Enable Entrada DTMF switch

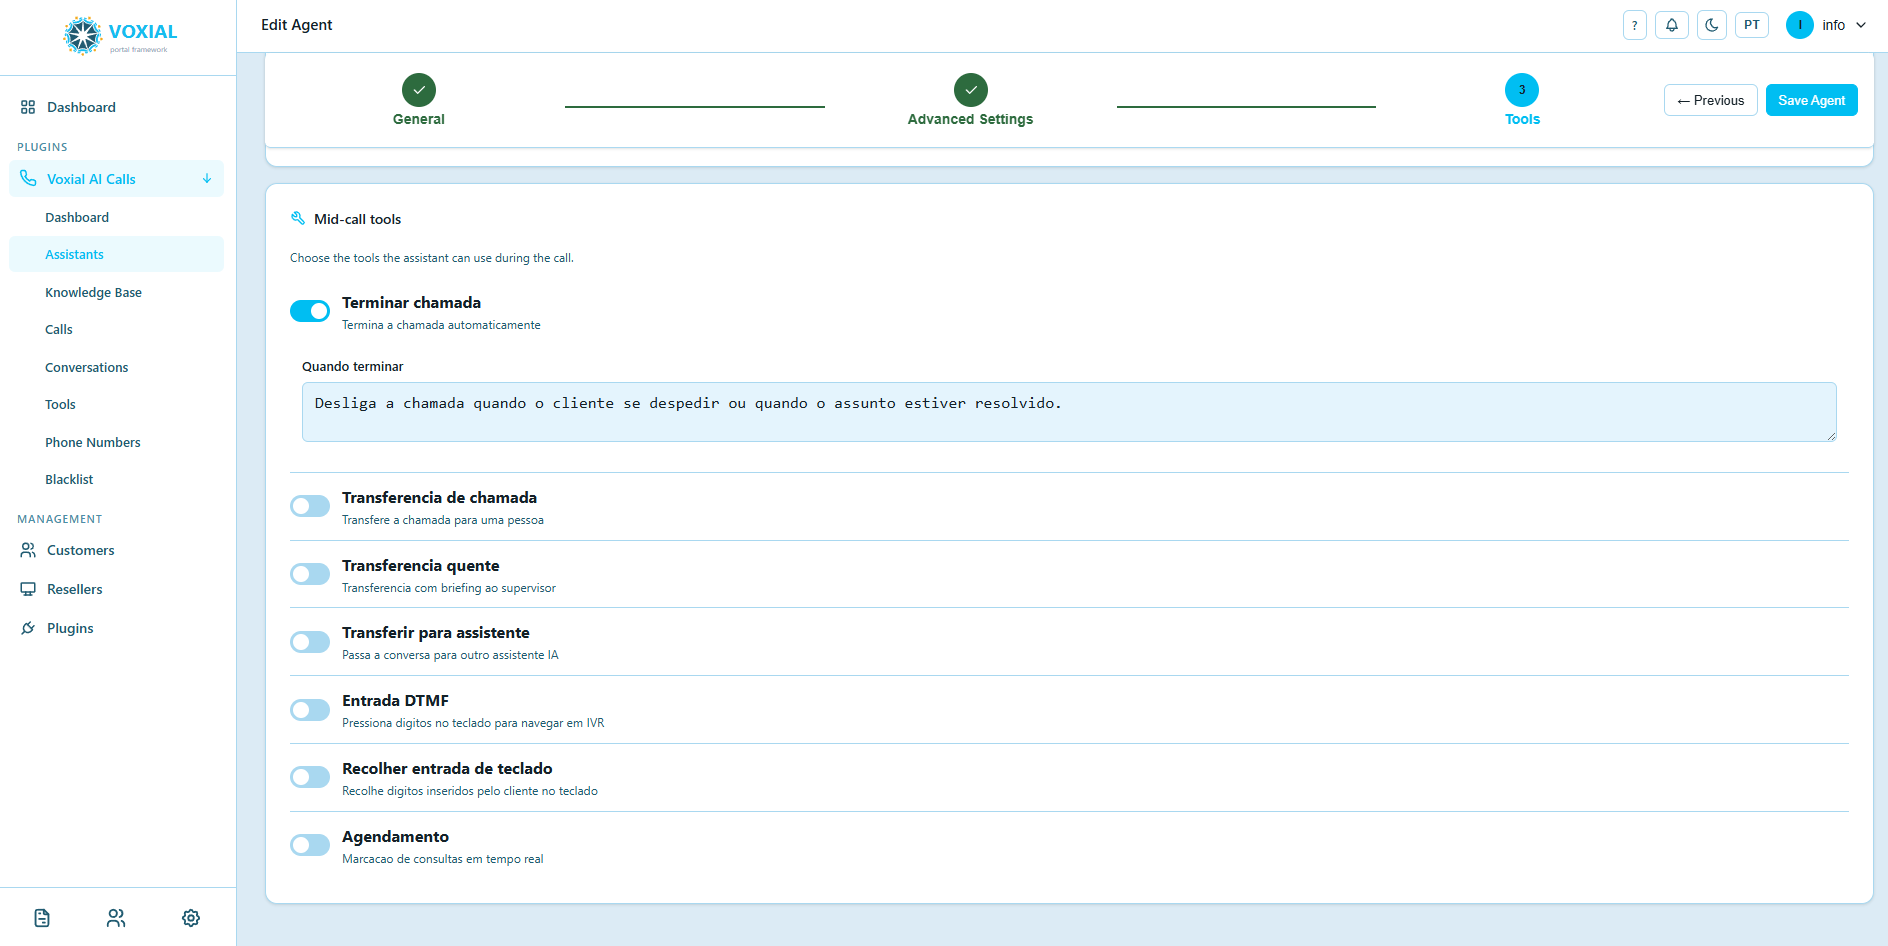tap(310, 710)
